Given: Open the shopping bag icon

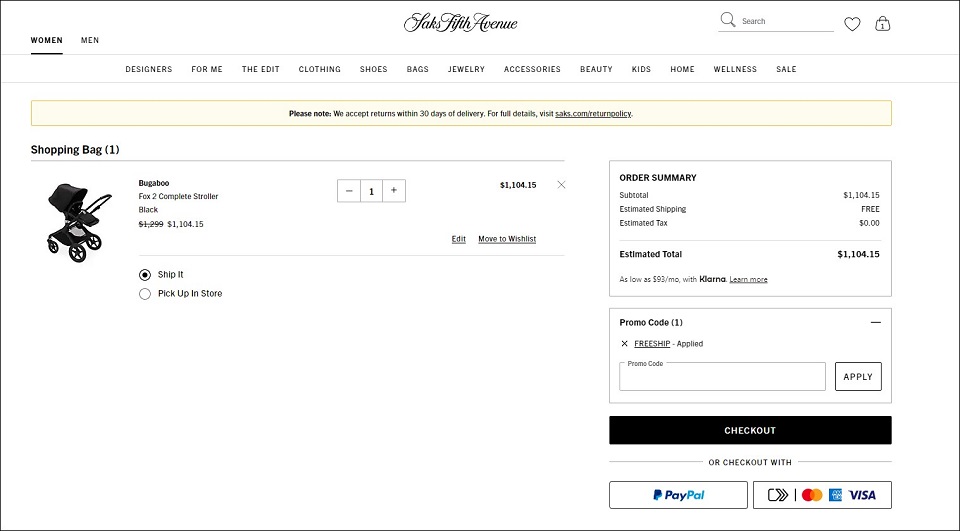Looking at the screenshot, I should pyautogui.click(x=882, y=24).
